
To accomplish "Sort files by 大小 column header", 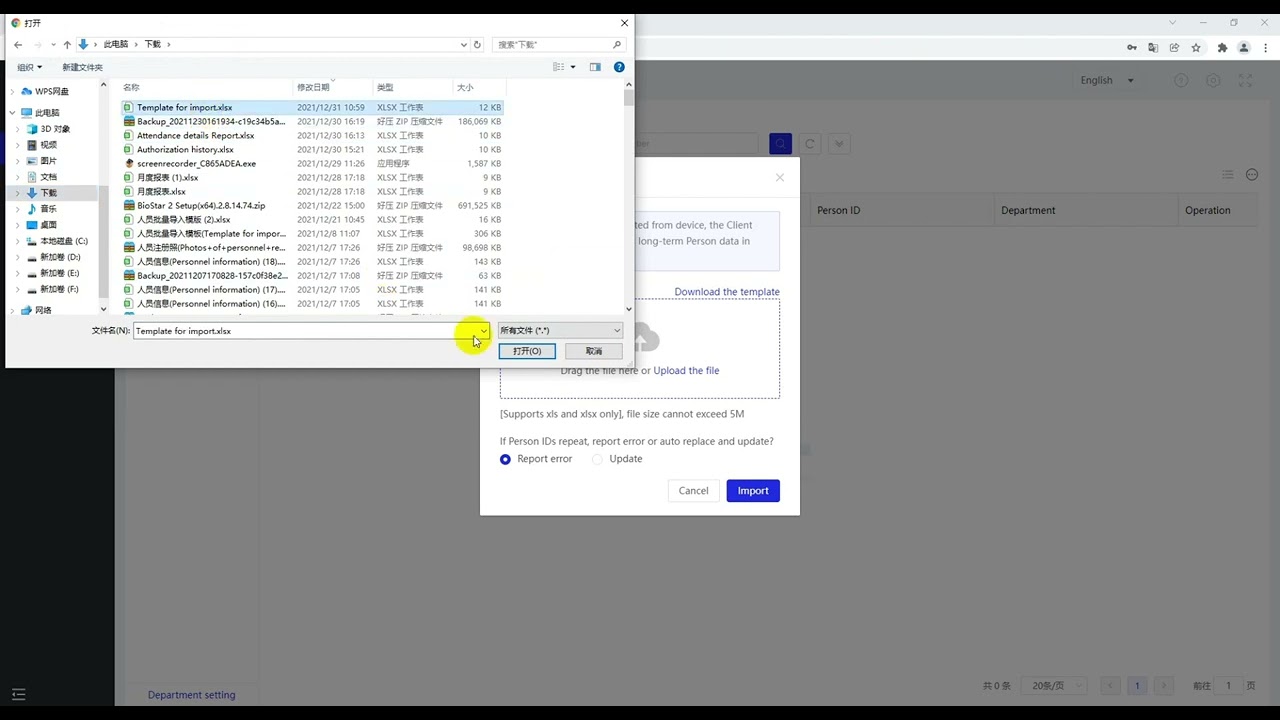I will click(465, 88).
